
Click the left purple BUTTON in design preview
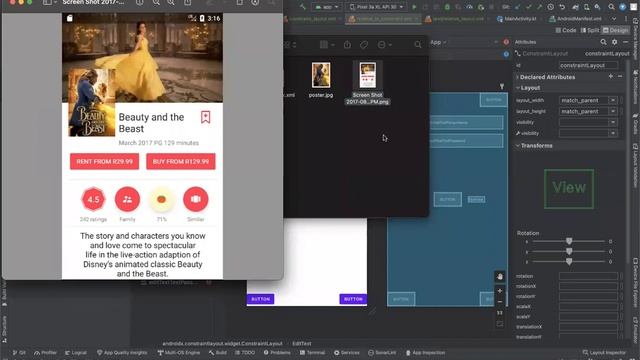[260, 299]
